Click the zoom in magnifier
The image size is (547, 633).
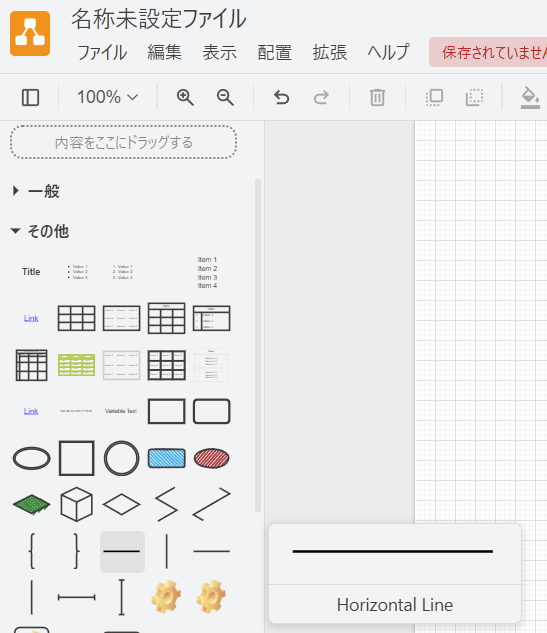tap(185, 98)
